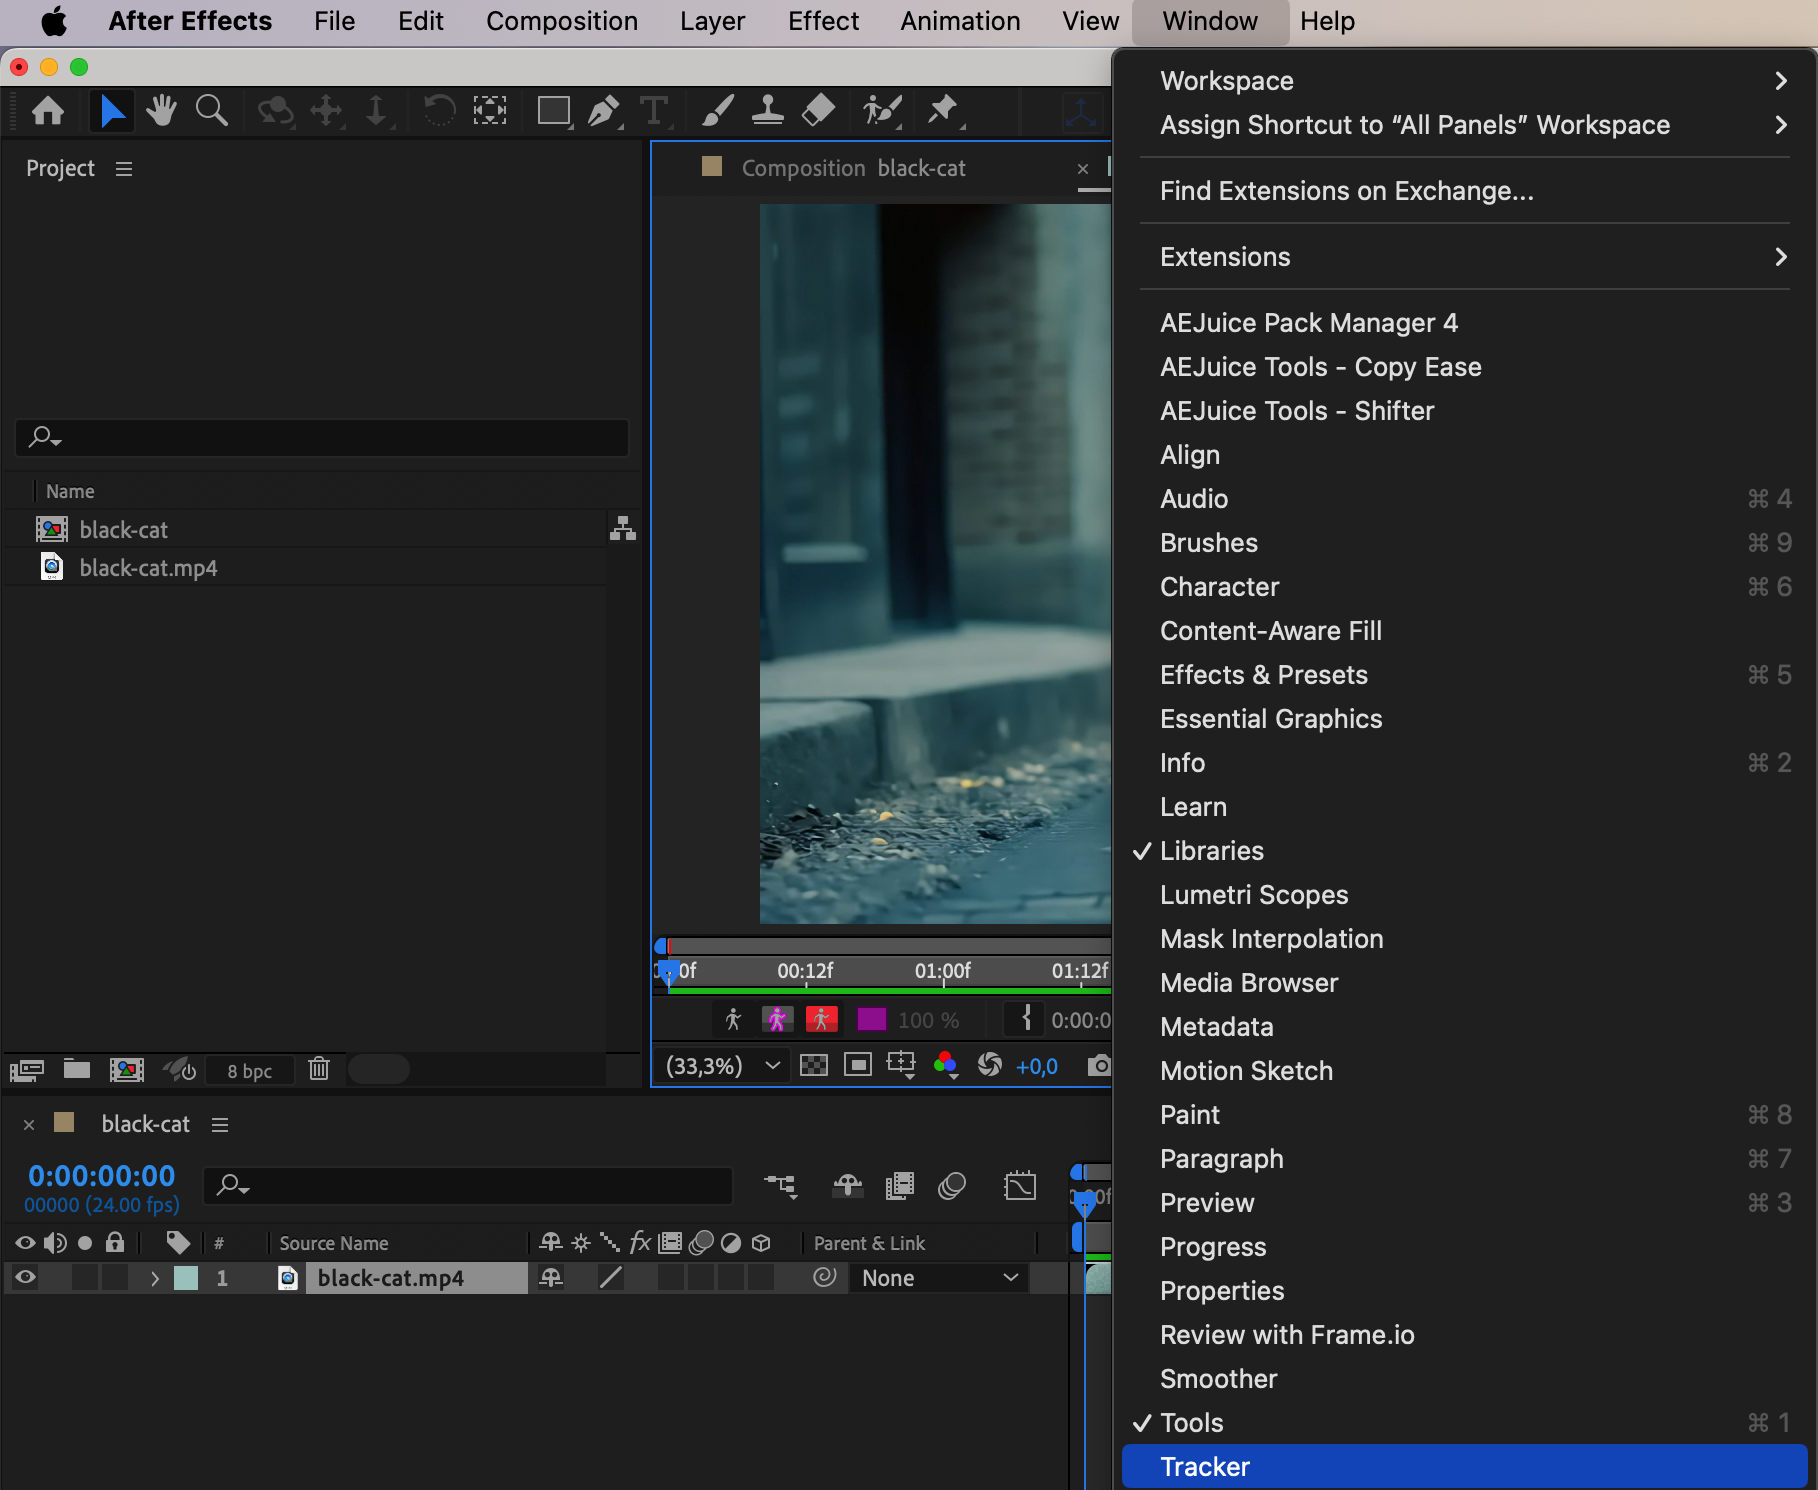Toggle the Tools panel off
This screenshot has width=1818, height=1490.
click(1191, 1423)
